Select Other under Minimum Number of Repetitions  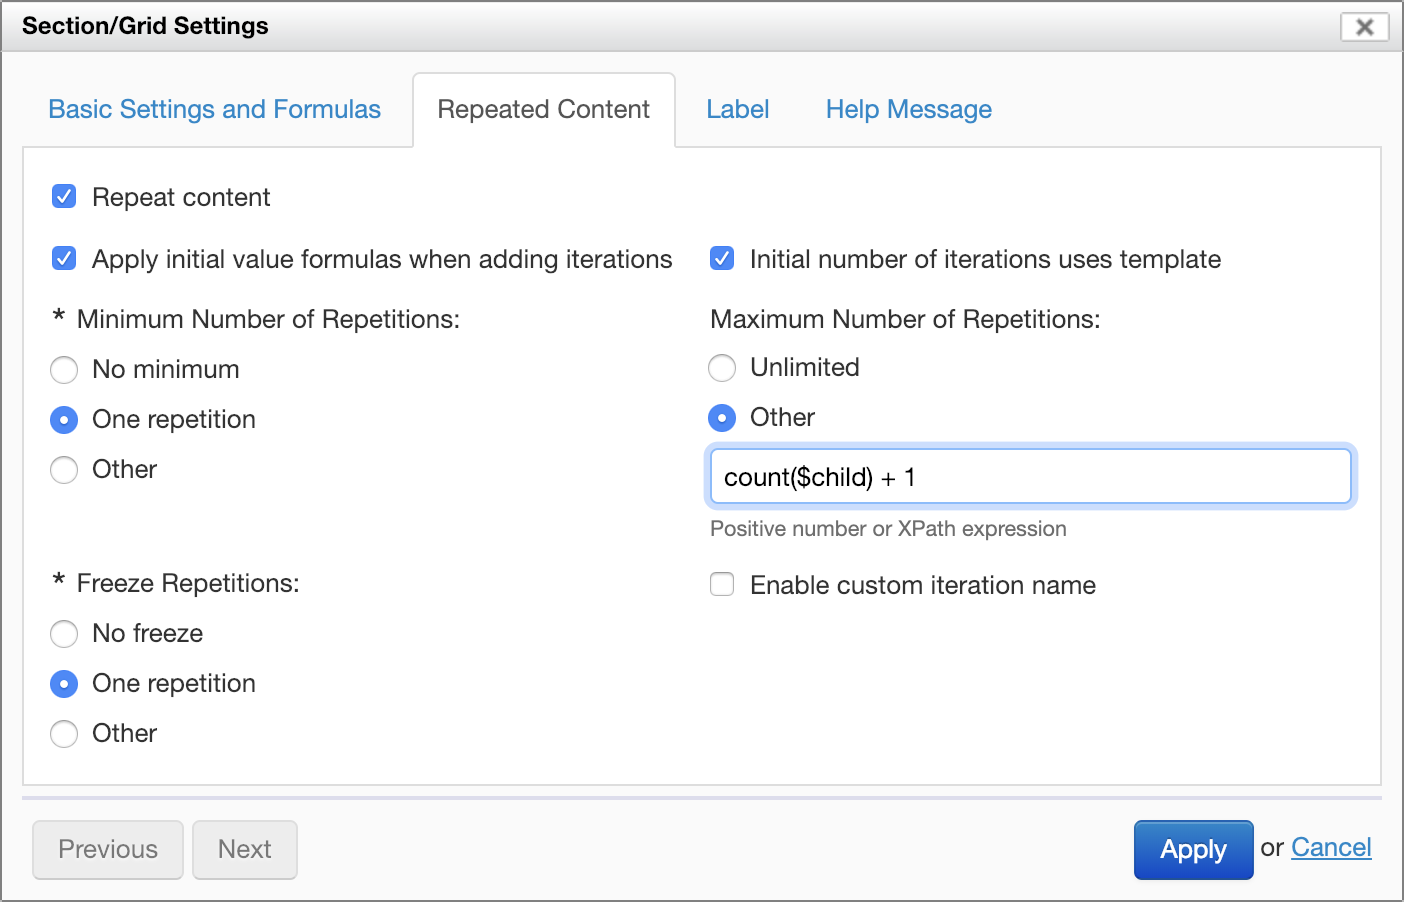click(64, 470)
